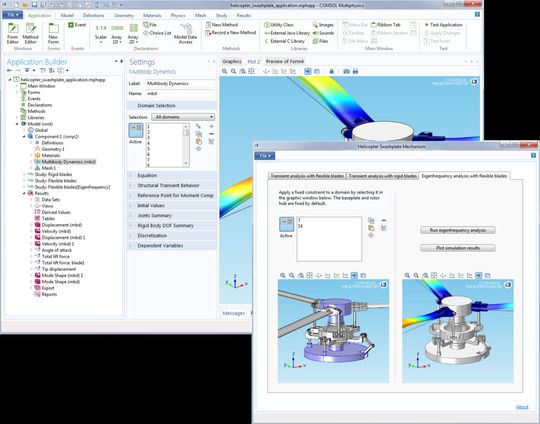Switch to the Physics ribbon tab
540x424 pixels.
[178, 15]
